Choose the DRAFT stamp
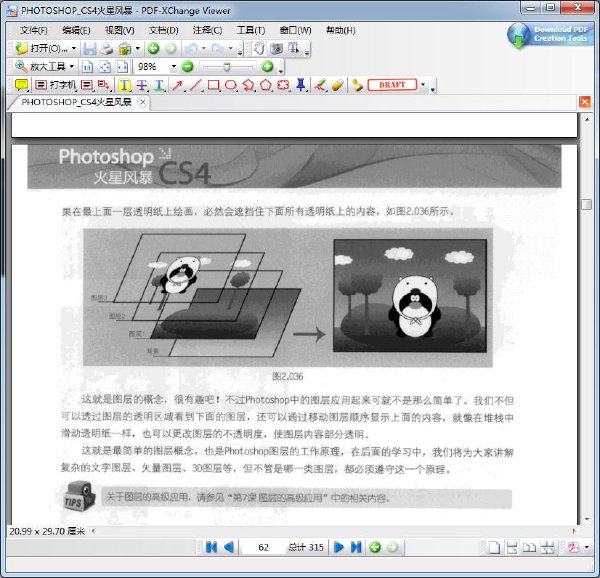Screen dimensions: 600x578 point(392,85)
